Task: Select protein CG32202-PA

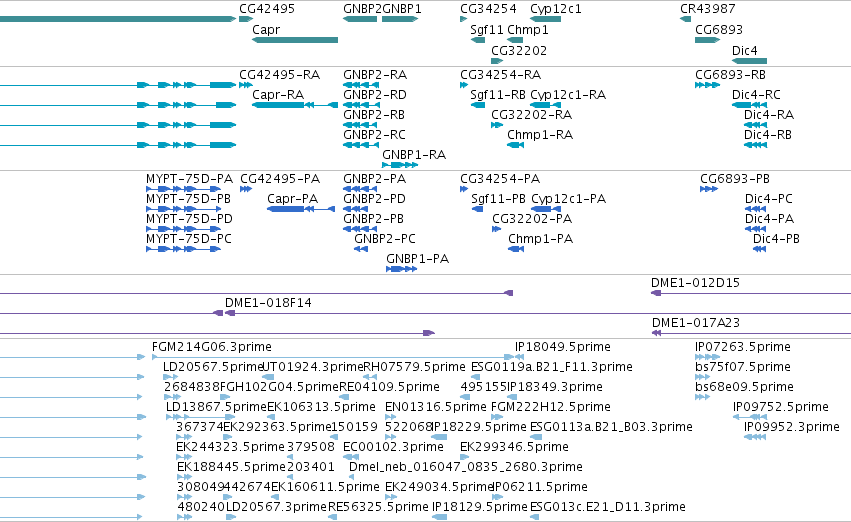Action: [x=532, y=219]
